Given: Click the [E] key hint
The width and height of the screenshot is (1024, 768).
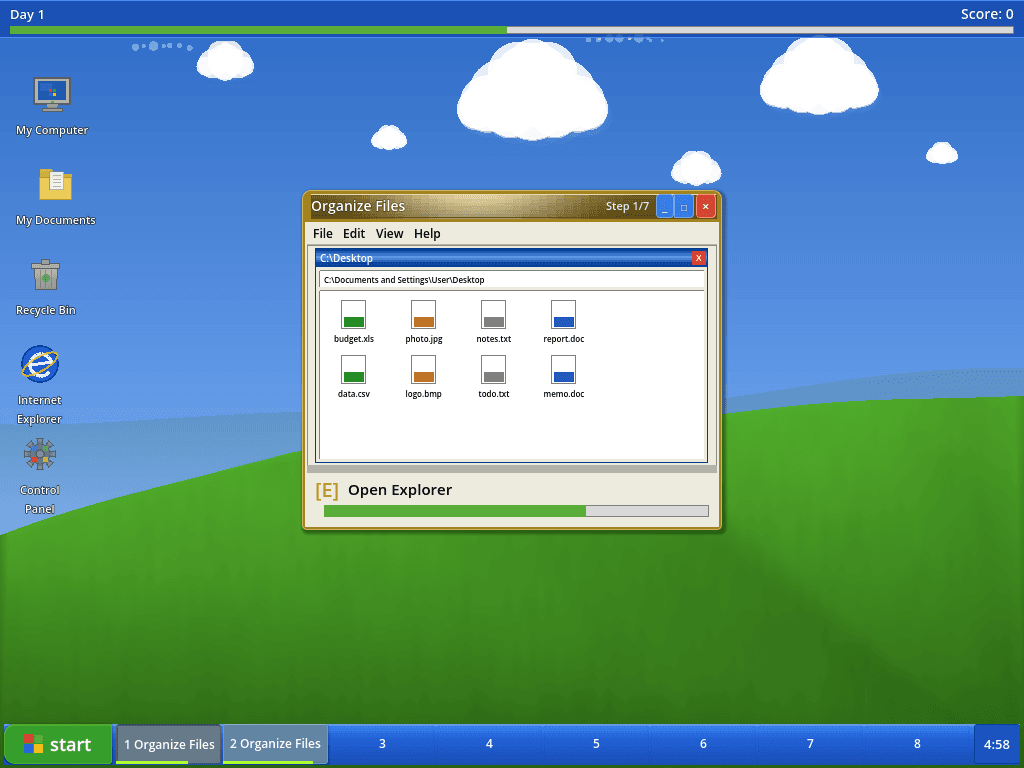Looking at the screenshot, I should 327,490.
